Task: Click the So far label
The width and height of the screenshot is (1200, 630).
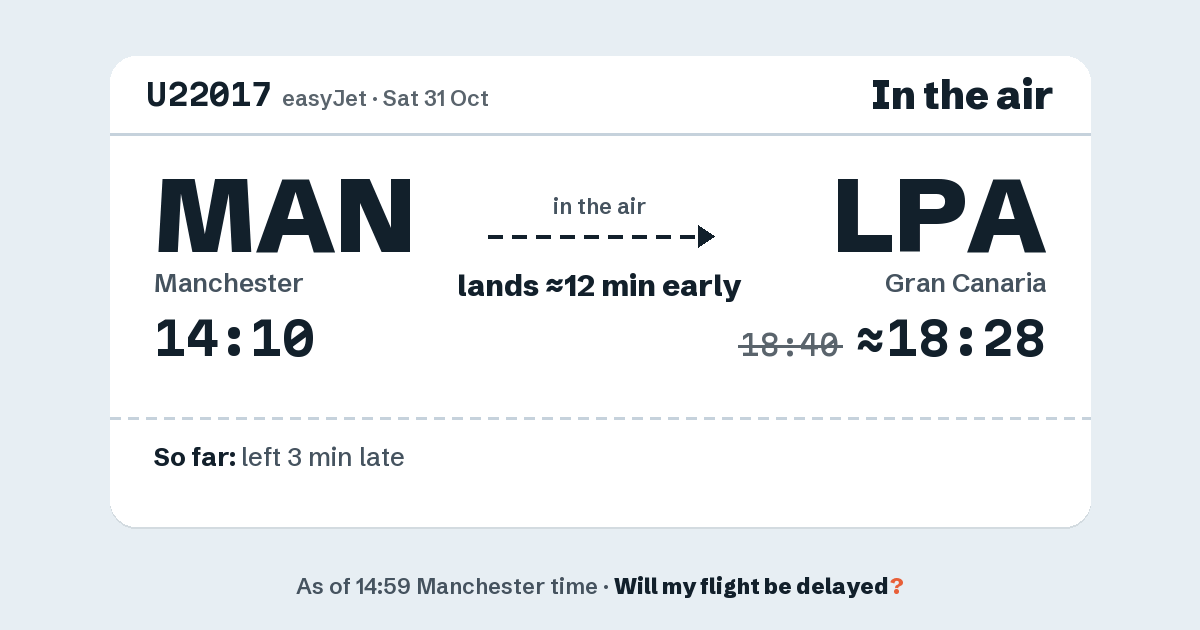Action: [x=195, y=458]
